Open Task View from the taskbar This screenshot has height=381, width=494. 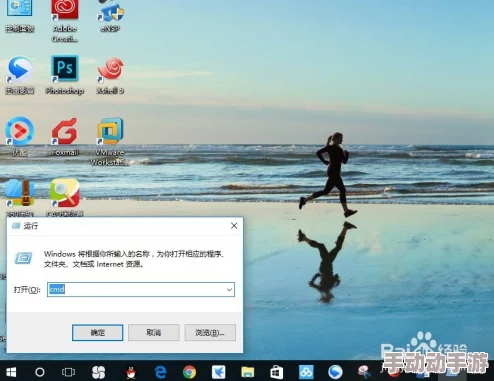[68, 372]
